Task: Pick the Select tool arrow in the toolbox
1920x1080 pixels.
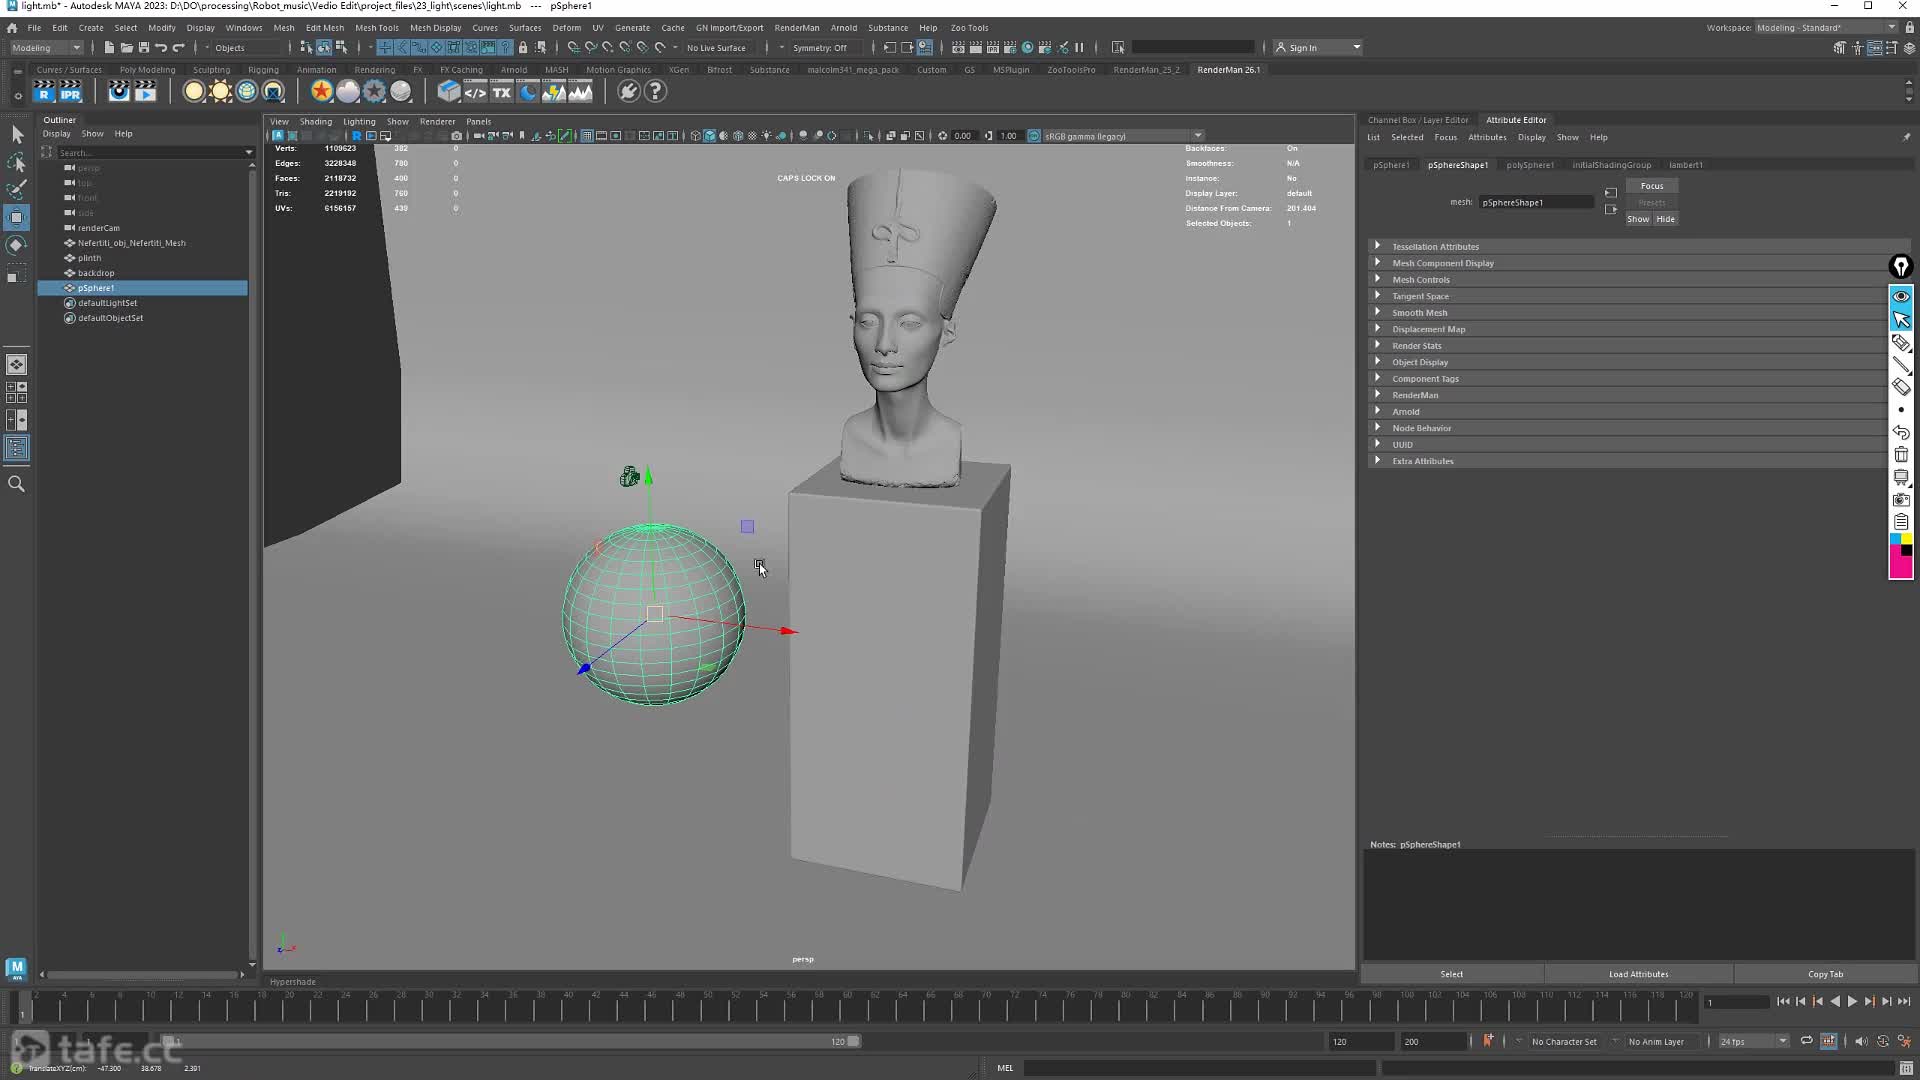Action: [17, 135]
